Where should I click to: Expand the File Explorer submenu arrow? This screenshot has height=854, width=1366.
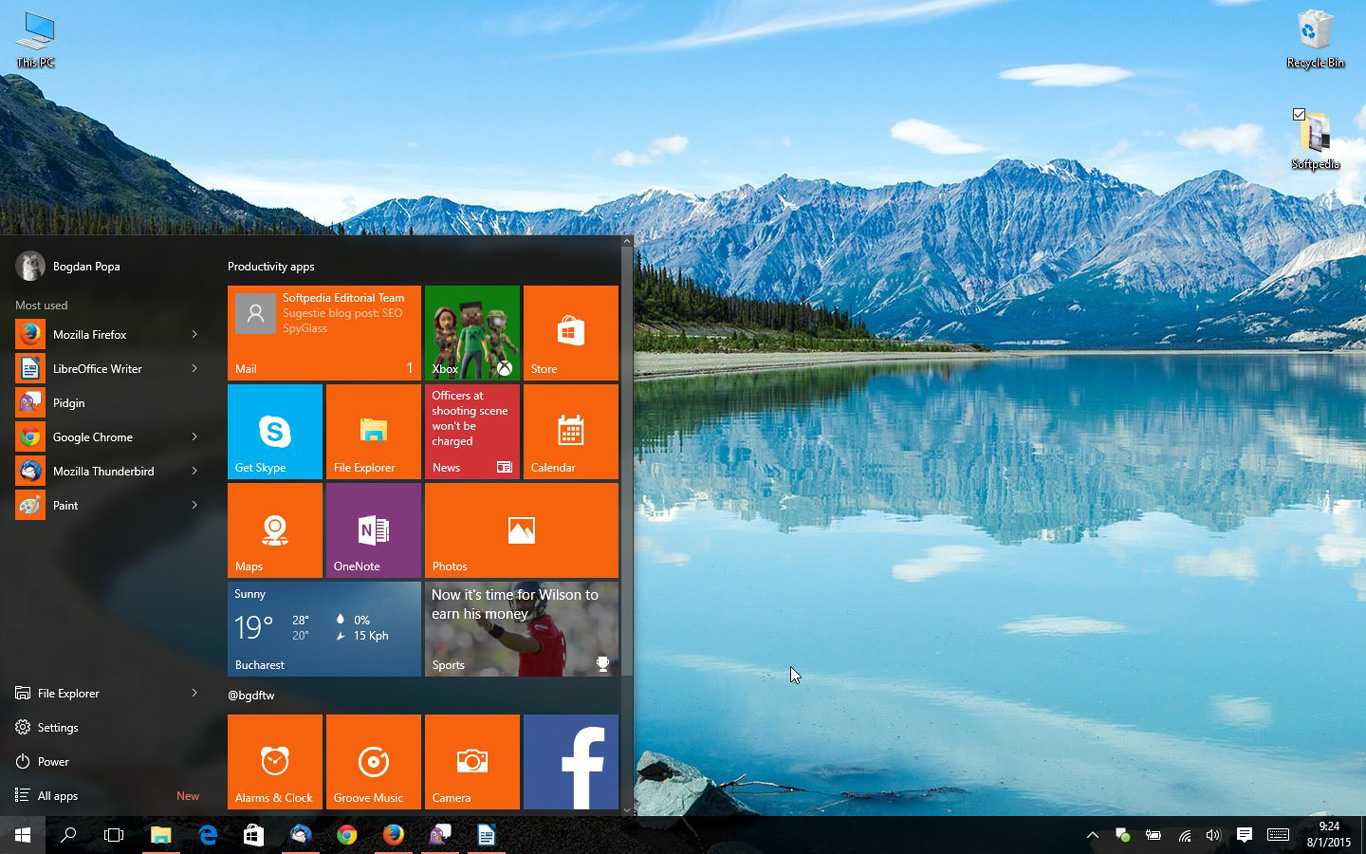coord(195,693)
